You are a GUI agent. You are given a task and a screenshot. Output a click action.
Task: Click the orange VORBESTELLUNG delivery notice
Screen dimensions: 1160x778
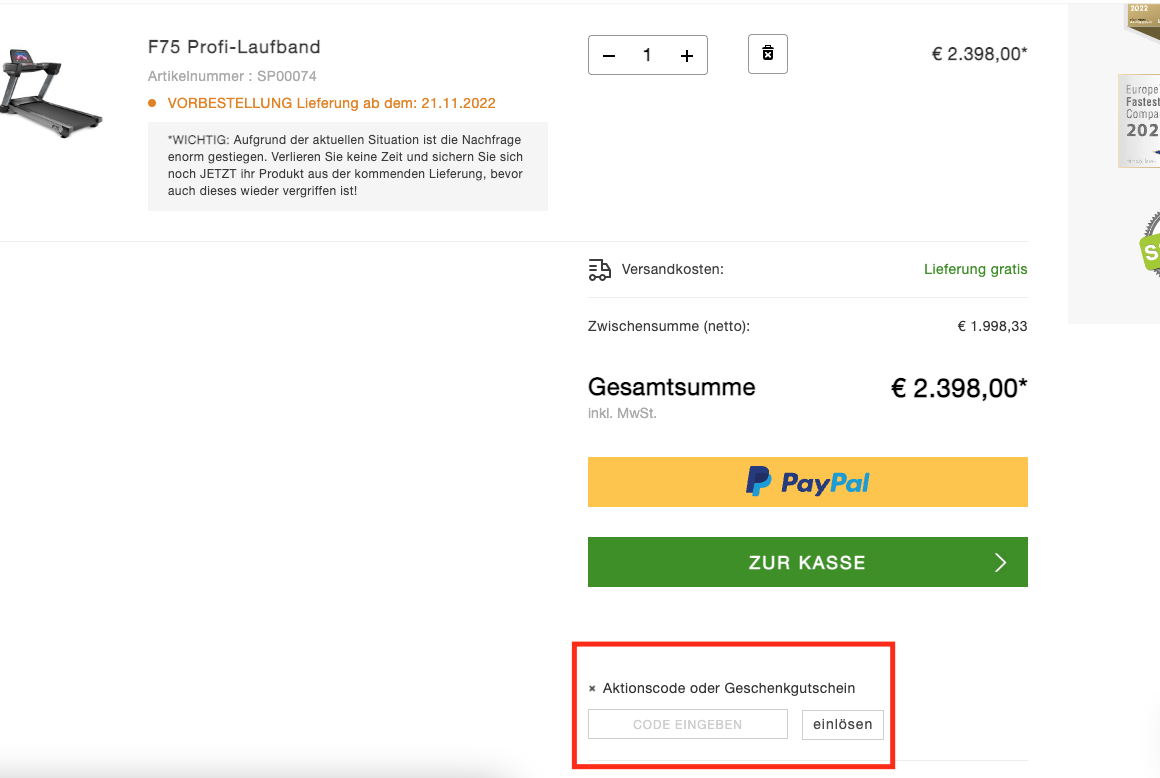pos(330,103)
